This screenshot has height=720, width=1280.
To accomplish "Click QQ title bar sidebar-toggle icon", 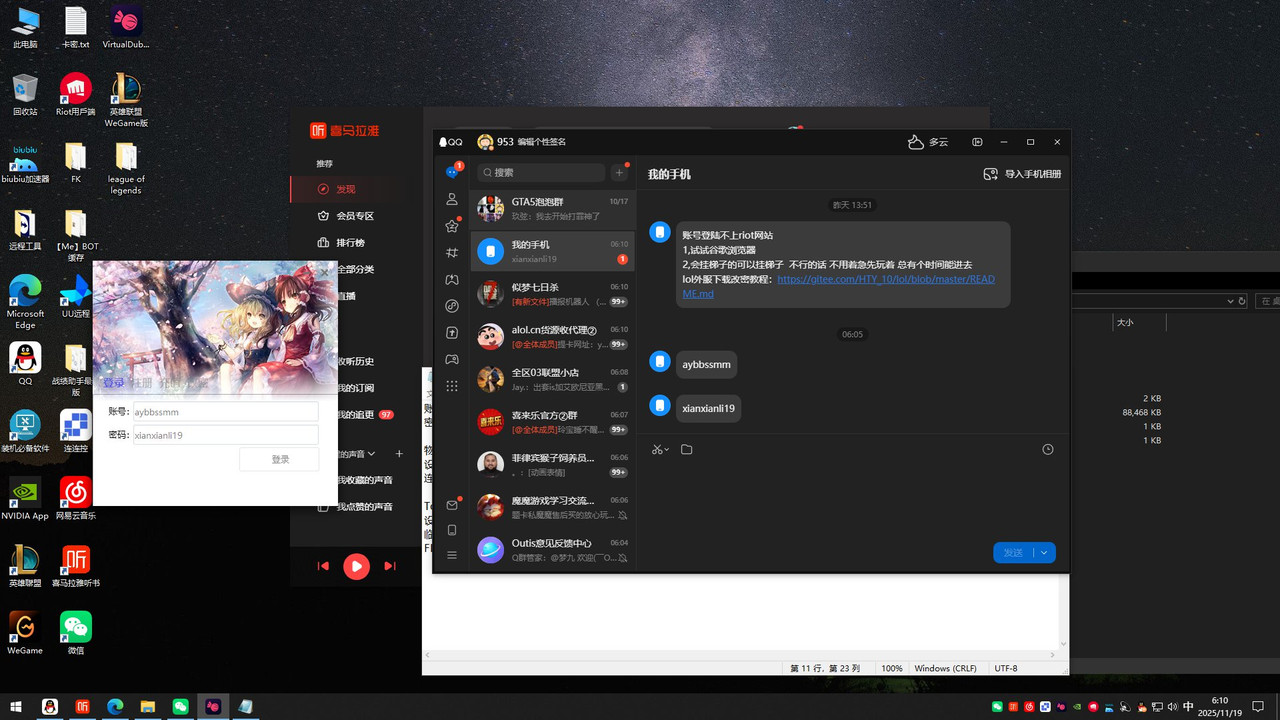I will [978, 142].
